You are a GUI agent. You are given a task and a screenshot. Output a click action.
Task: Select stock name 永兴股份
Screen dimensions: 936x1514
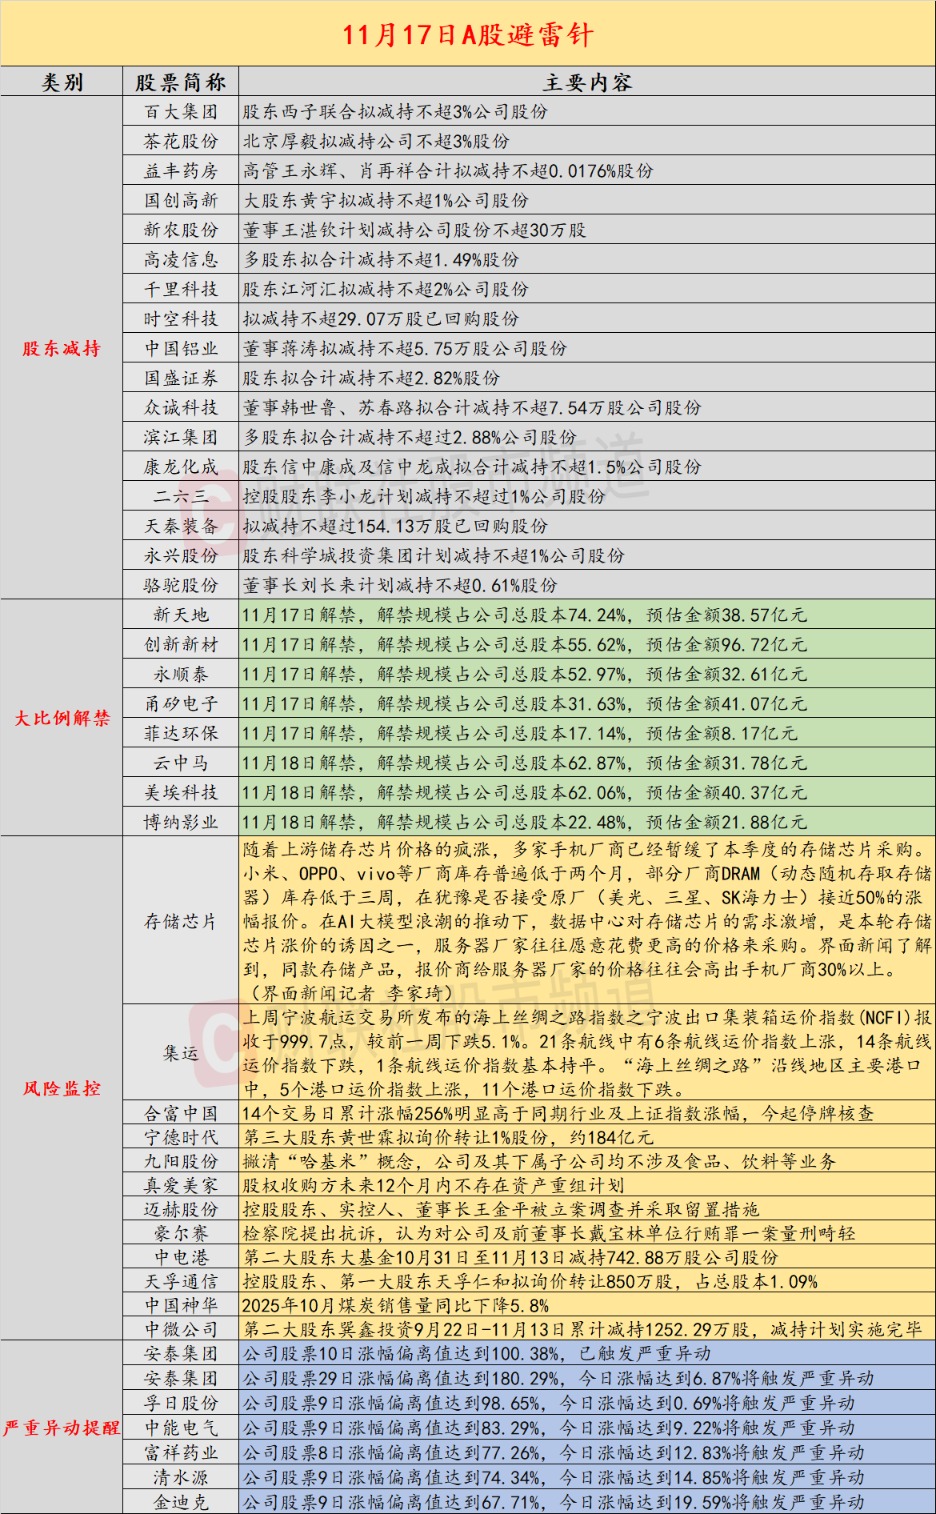tap(181, 556)
